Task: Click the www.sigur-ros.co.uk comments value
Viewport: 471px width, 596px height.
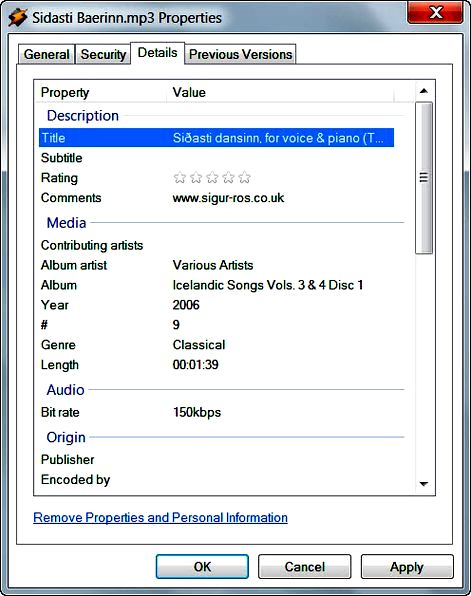Action: click(x=228, y=198)
